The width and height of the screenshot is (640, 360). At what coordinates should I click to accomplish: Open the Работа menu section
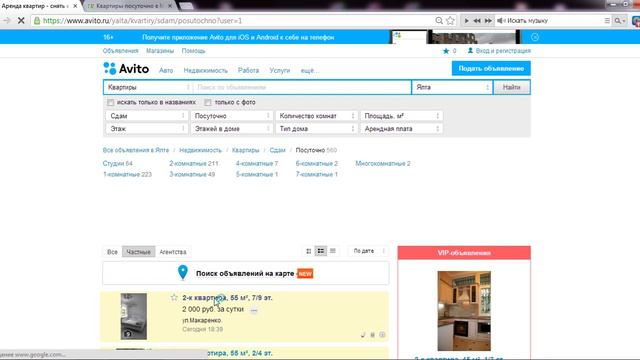click(x=248, y=71)
